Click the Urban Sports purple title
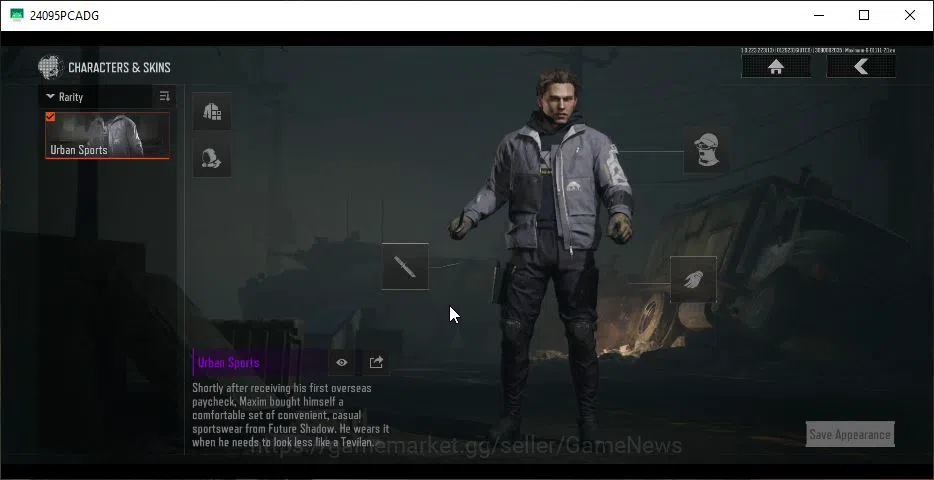 [x=229, y=363]
